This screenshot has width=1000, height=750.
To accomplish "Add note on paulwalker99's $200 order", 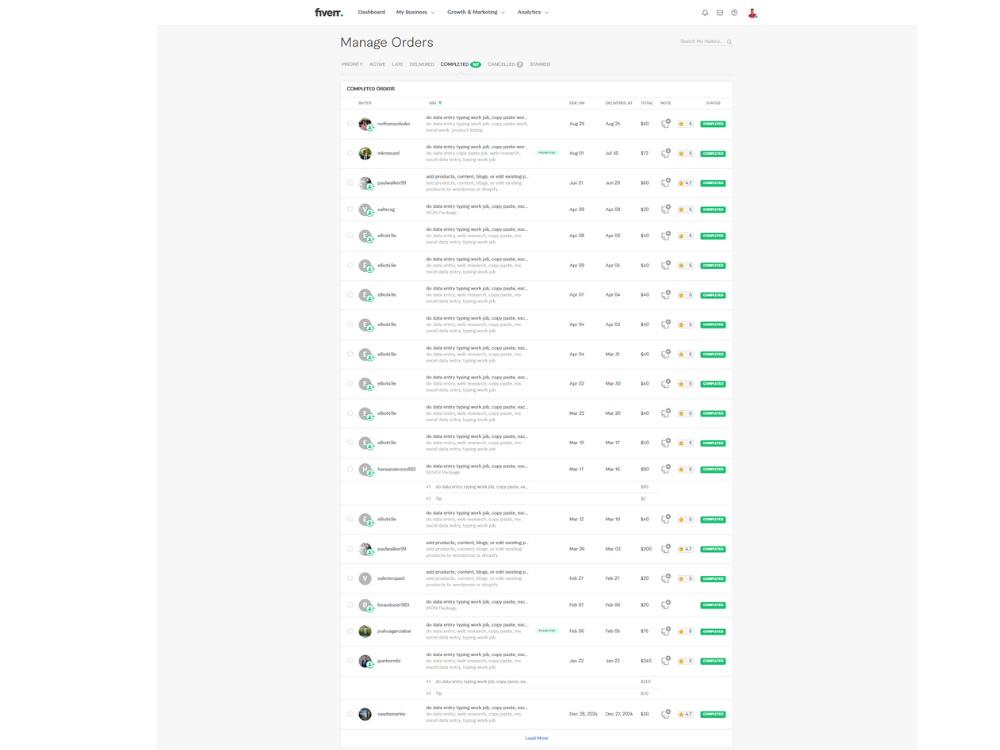I will click(x=665, y=548).
